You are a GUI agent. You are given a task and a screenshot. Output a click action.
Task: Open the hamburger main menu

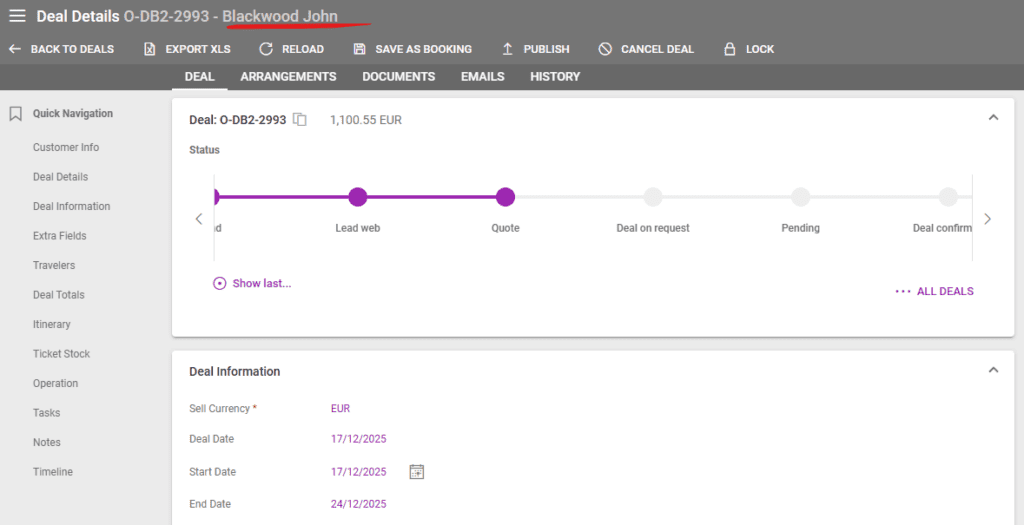point(18,16)
